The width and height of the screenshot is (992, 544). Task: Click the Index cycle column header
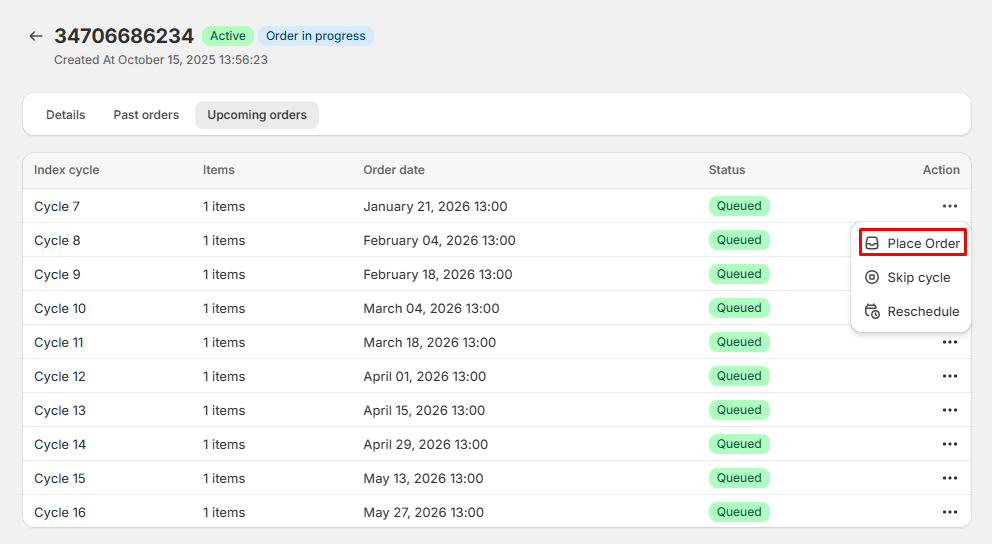(67, 170)
